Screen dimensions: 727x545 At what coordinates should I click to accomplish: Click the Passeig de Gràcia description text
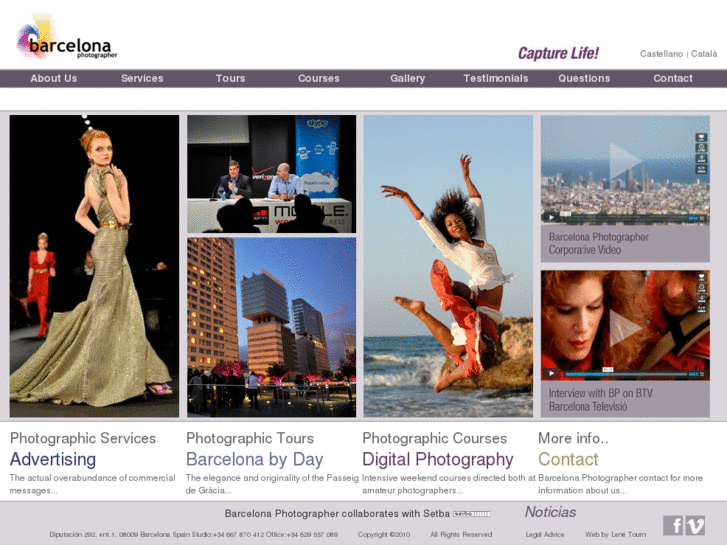coord(272,484)
